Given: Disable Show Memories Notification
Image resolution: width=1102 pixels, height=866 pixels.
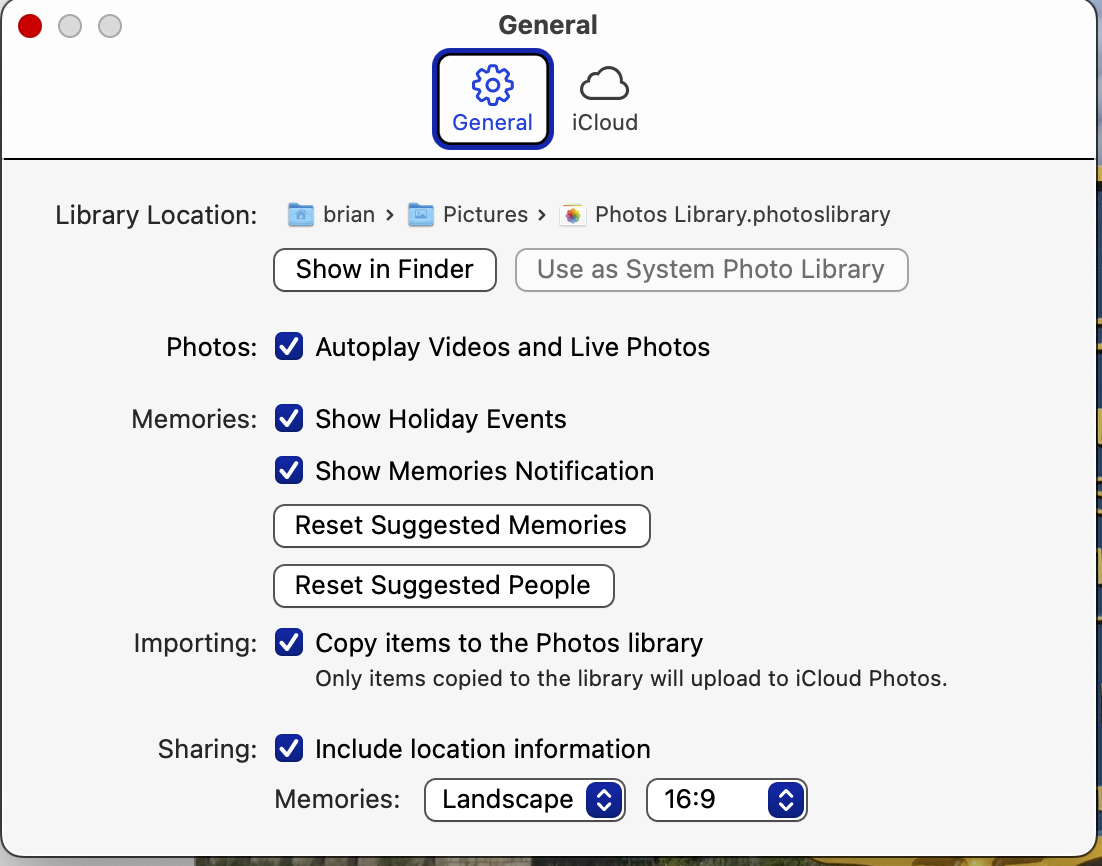Looking at the screenshot, I should click(x=289, y=471).
